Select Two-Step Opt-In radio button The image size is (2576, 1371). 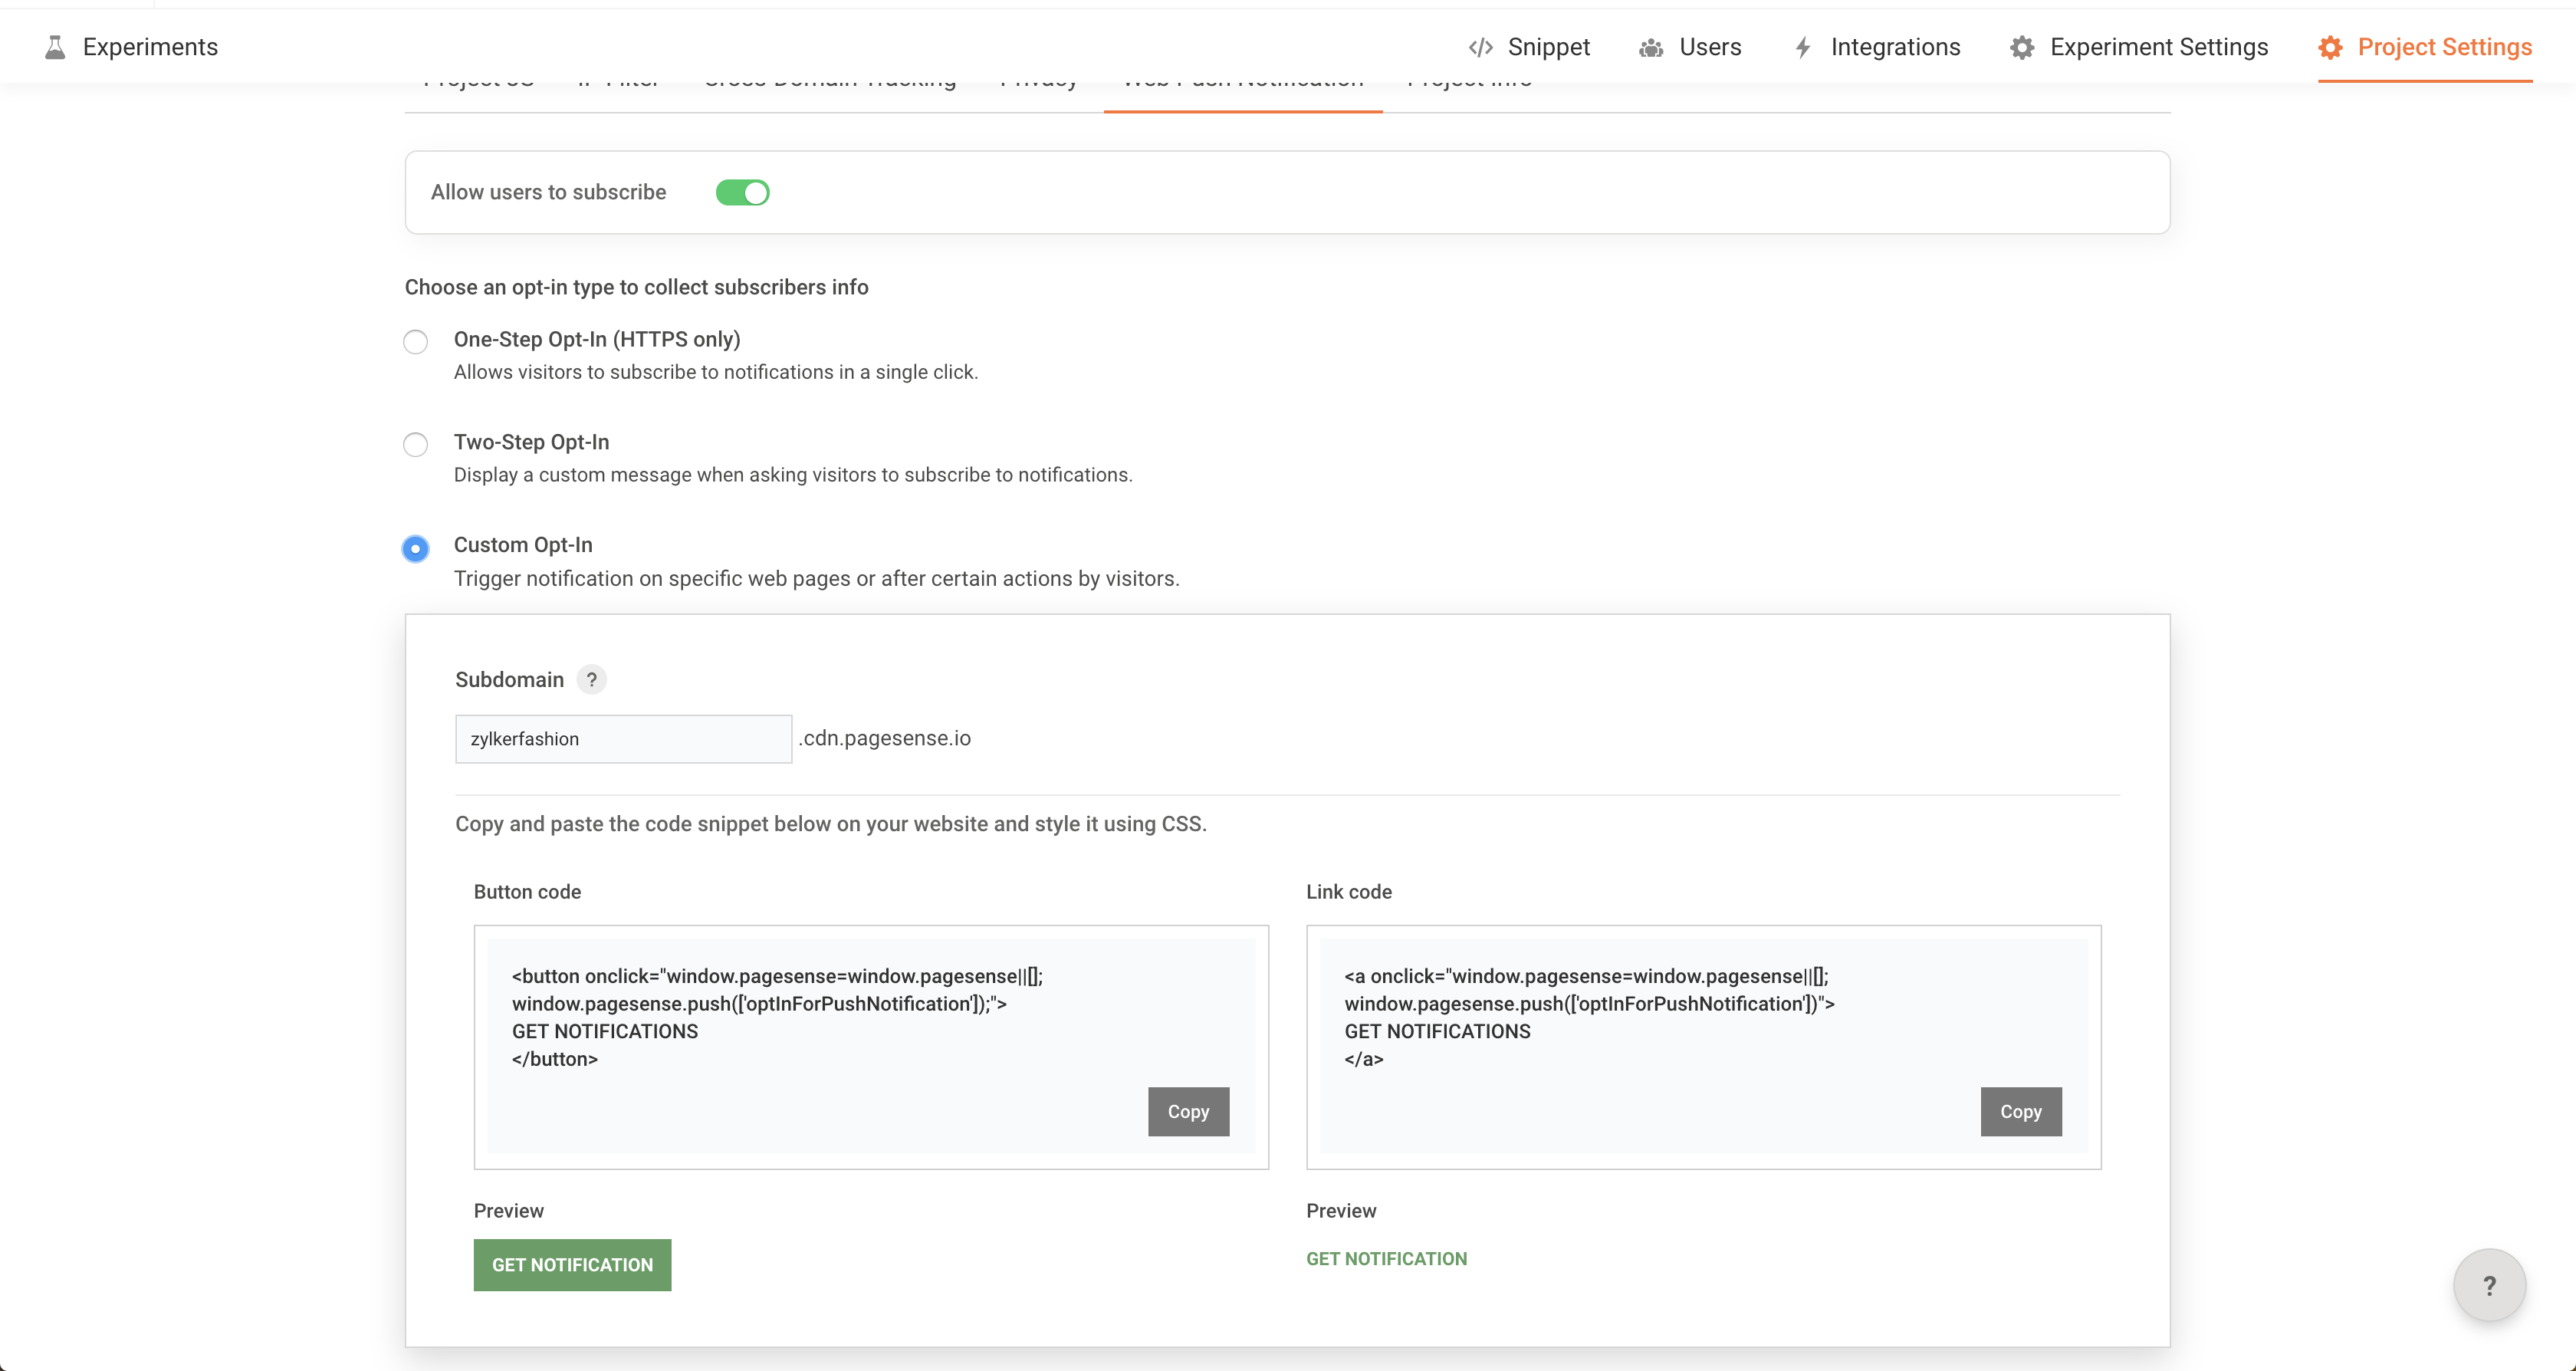416,444
